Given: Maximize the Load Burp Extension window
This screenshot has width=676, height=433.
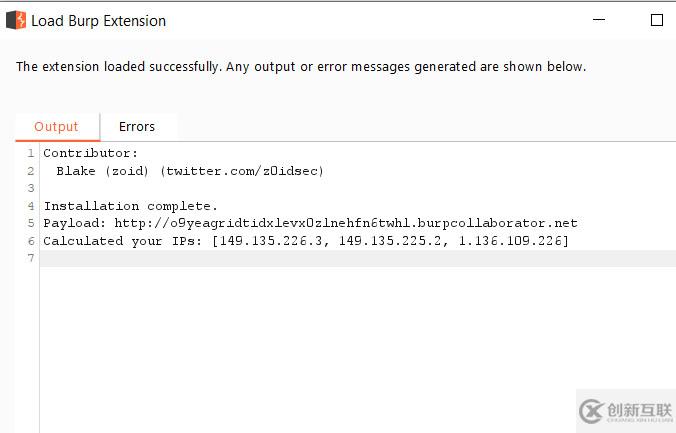Looking at the screenshot, I should tap(657, 20).
